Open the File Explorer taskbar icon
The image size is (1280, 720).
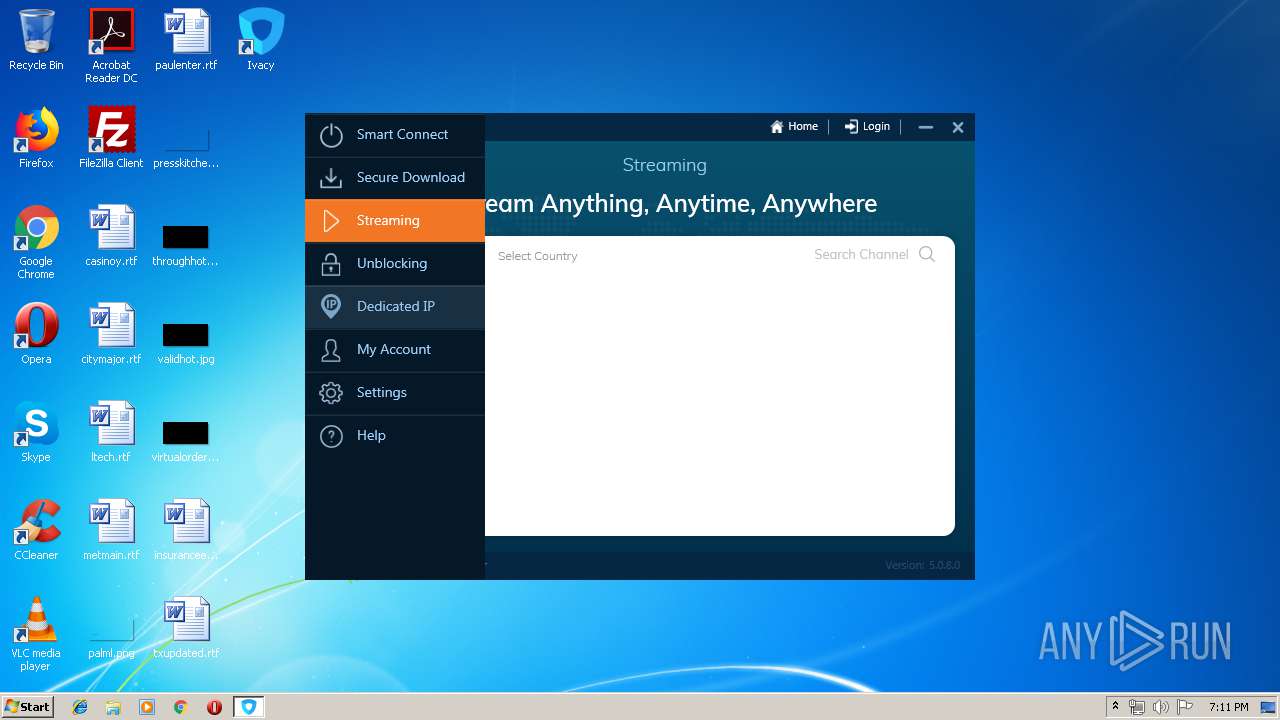pyautogui.click(x=113, y=707)
